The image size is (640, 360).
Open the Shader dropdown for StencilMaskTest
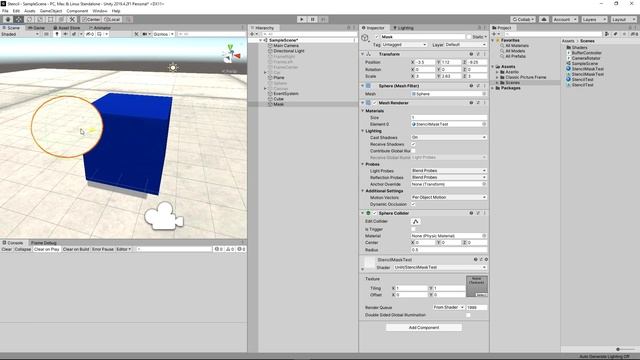pyautogui.click(x=440, y=267)
